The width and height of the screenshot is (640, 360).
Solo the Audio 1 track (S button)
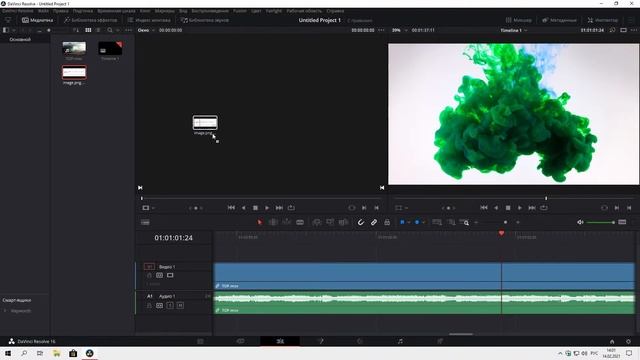(170, 305)
